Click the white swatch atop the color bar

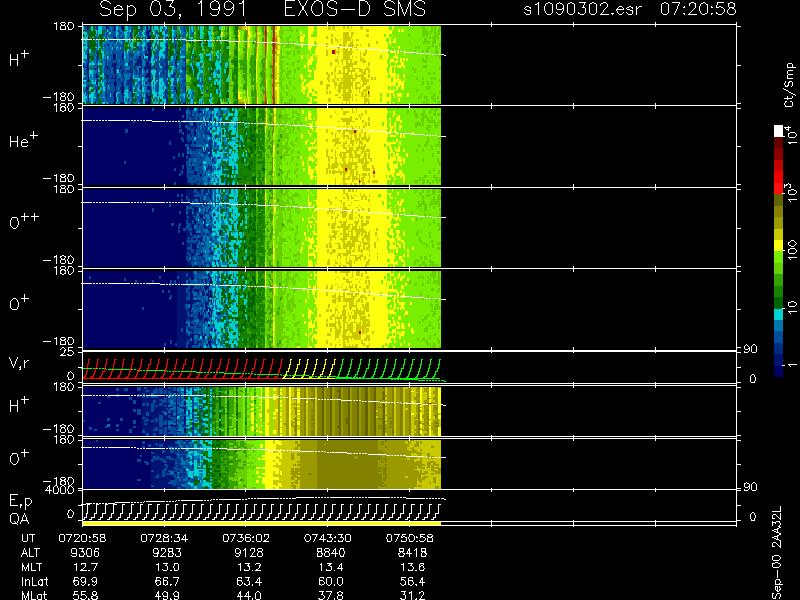(x=779, y=131)
